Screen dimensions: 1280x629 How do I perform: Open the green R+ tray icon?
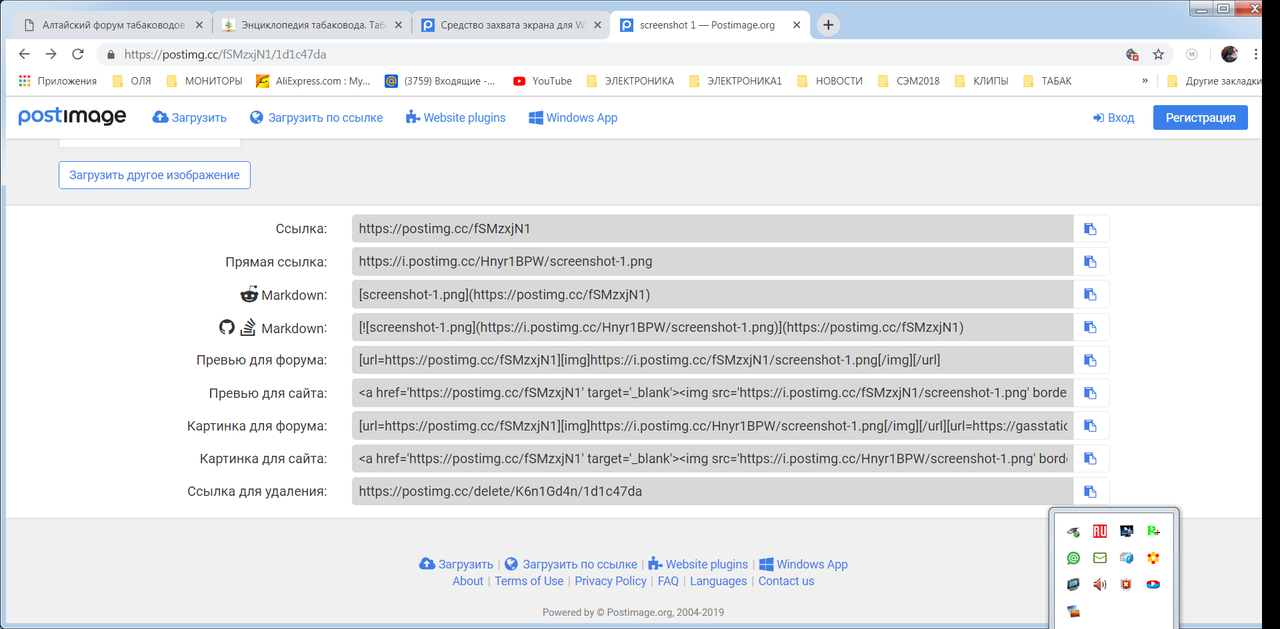(x=1153, y=532)
